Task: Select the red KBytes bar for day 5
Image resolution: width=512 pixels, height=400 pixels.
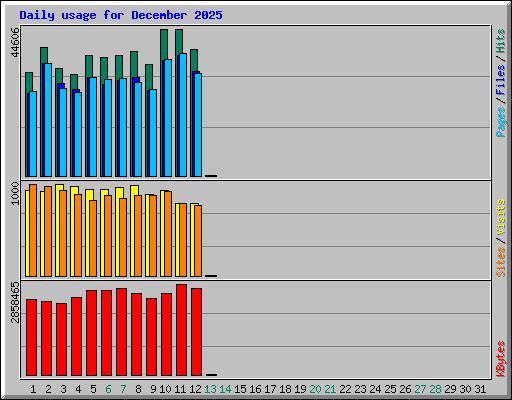Action: tap(91, 333)
